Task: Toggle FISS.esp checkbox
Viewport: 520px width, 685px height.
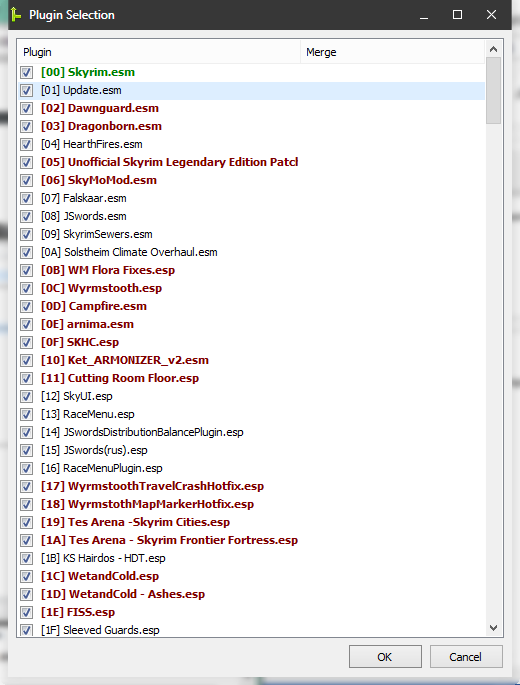Action: pos(27,612)
